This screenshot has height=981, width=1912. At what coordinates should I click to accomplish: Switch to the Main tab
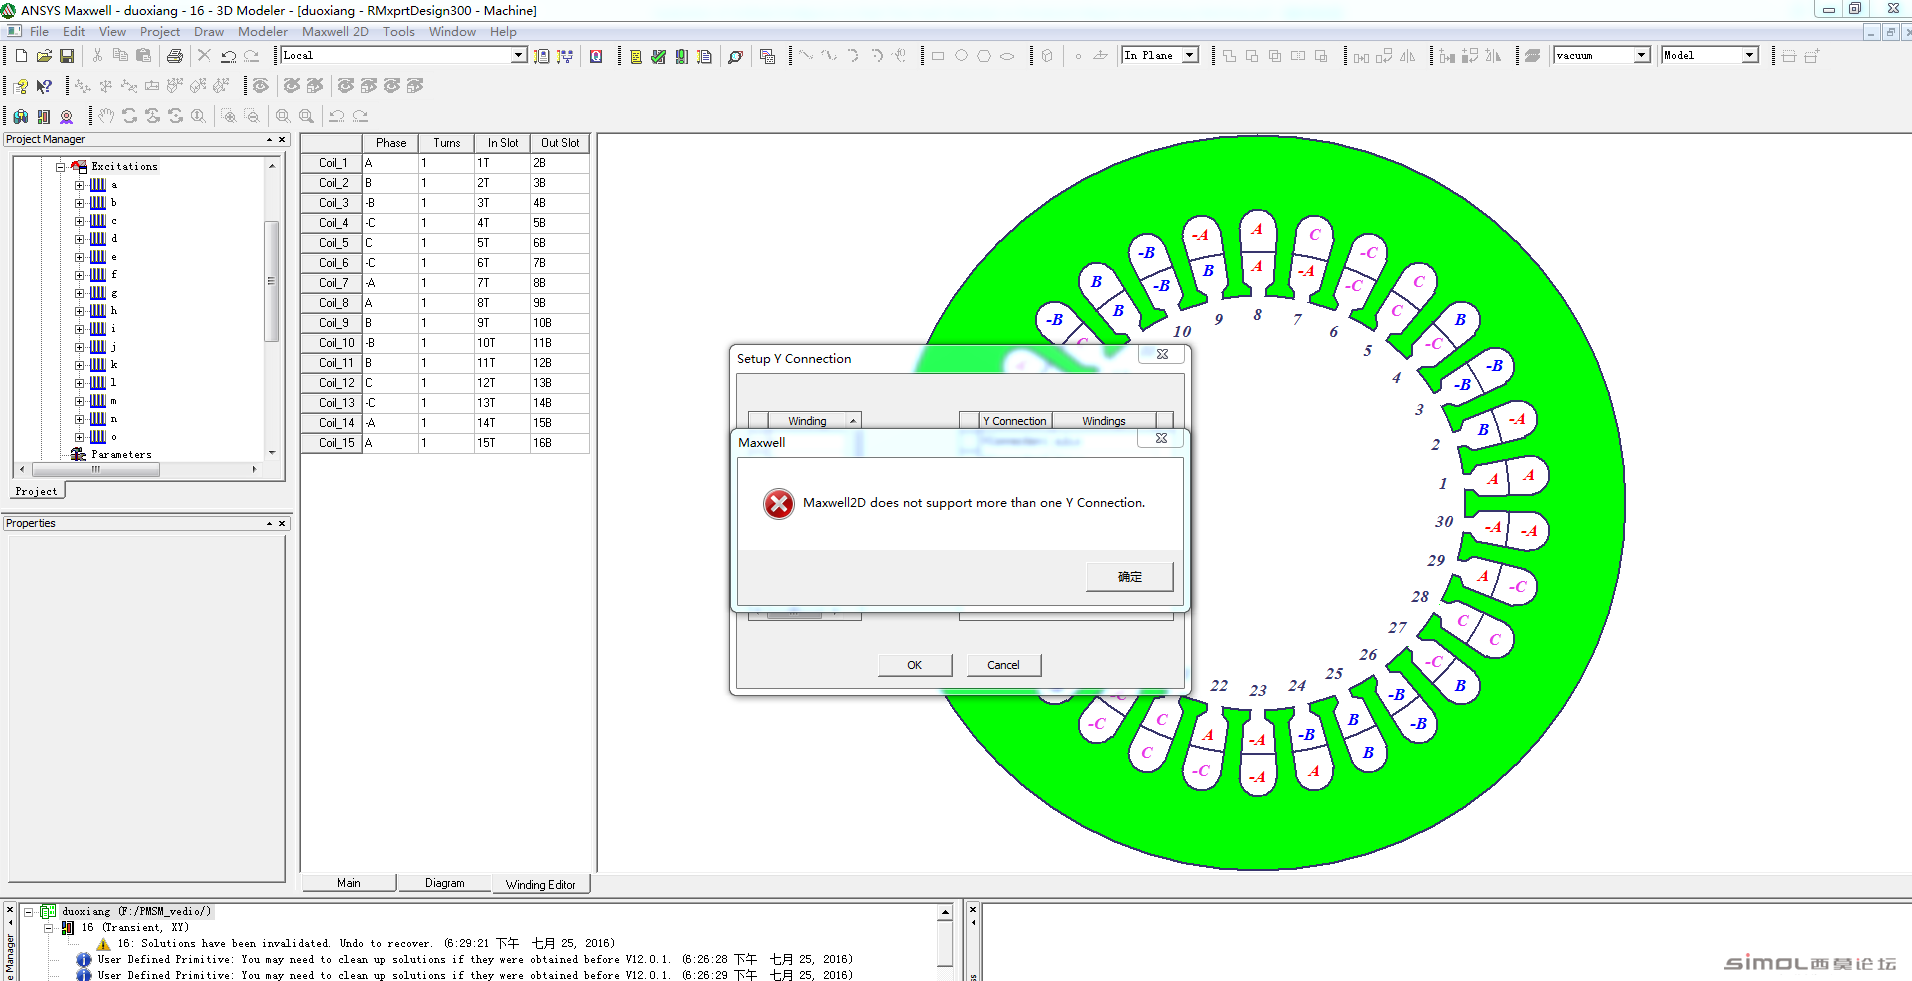click(348, 883)
